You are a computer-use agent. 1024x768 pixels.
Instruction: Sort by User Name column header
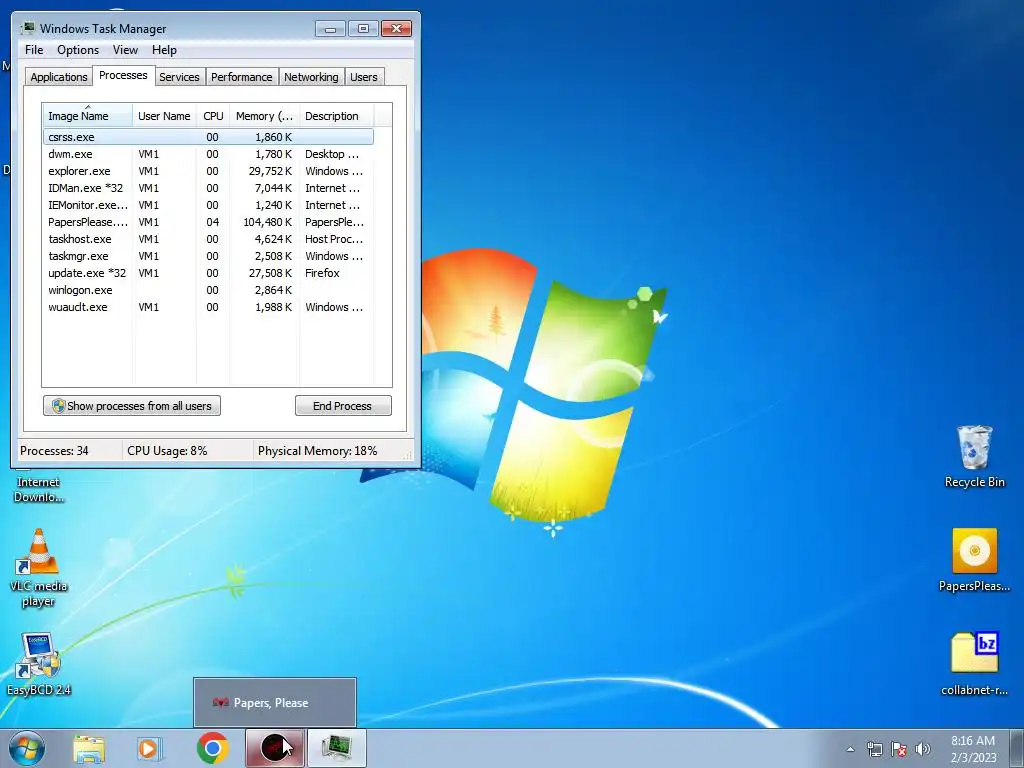pyautogui.click(x=165, y=116)
